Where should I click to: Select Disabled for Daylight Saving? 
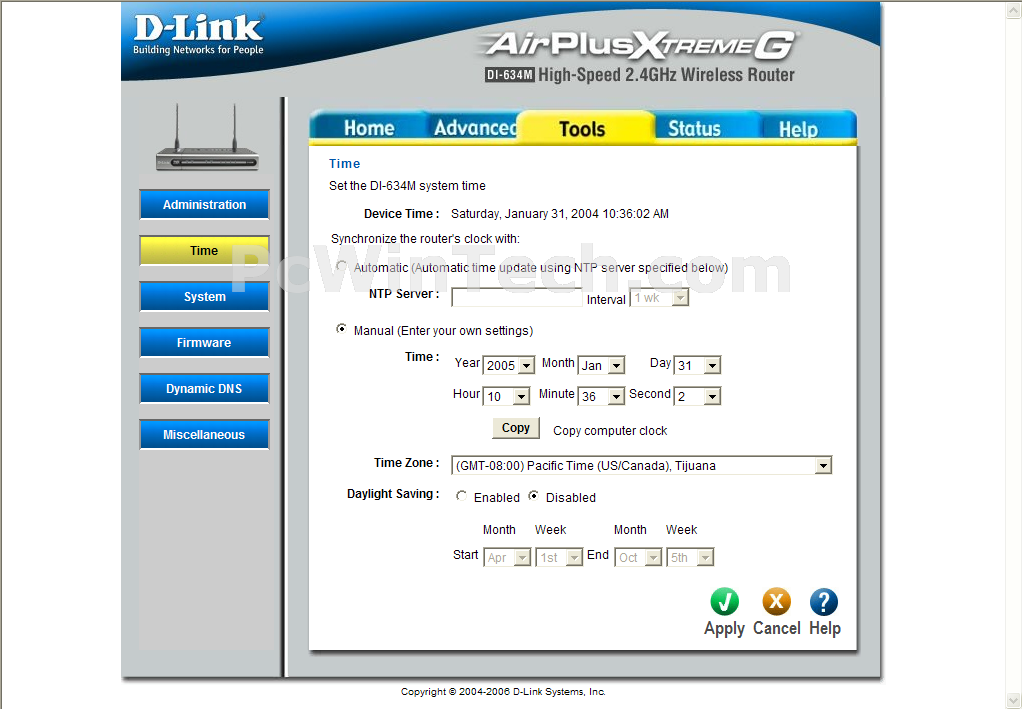(x=533, y=496)
